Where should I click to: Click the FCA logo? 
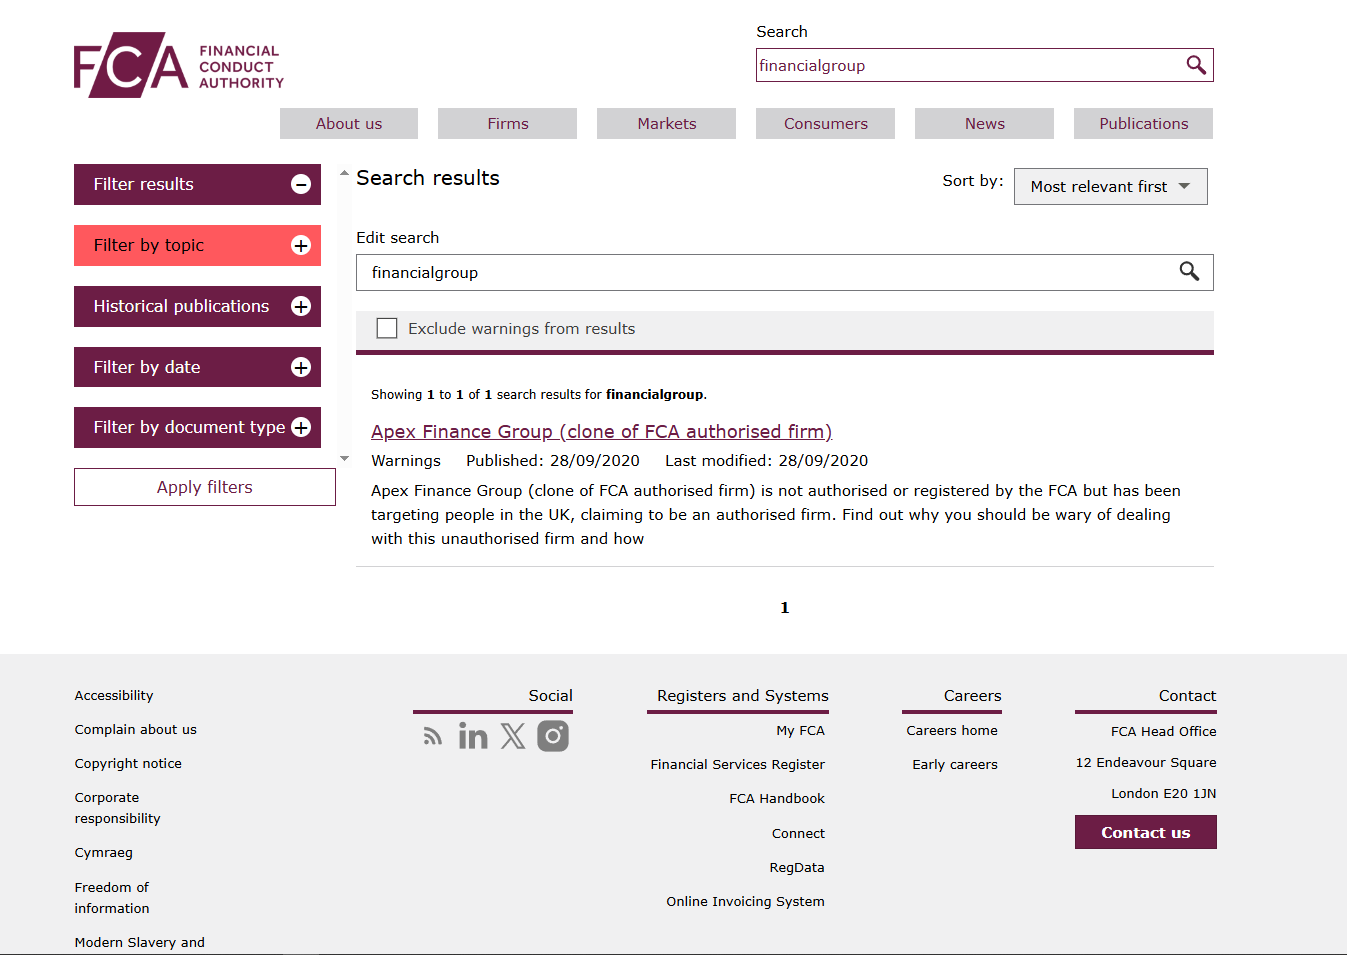pyautogui.click(x=179, y=65)
